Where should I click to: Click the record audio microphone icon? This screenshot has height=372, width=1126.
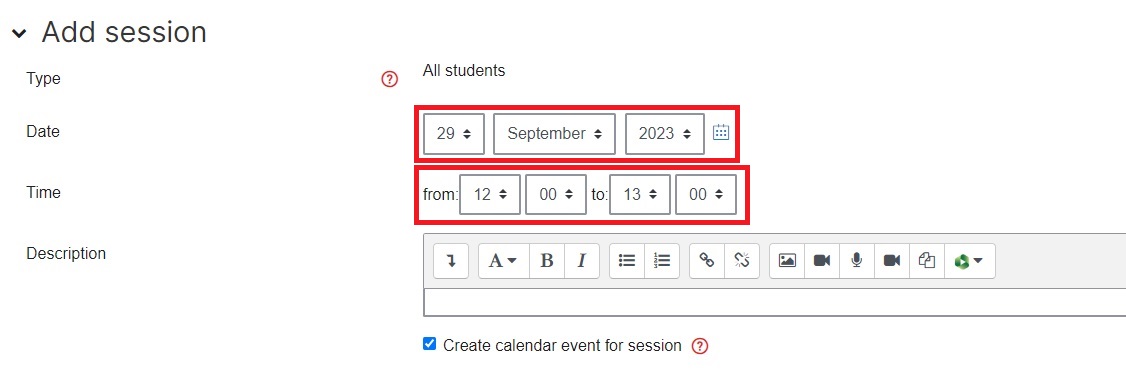[x=857, y=261]
